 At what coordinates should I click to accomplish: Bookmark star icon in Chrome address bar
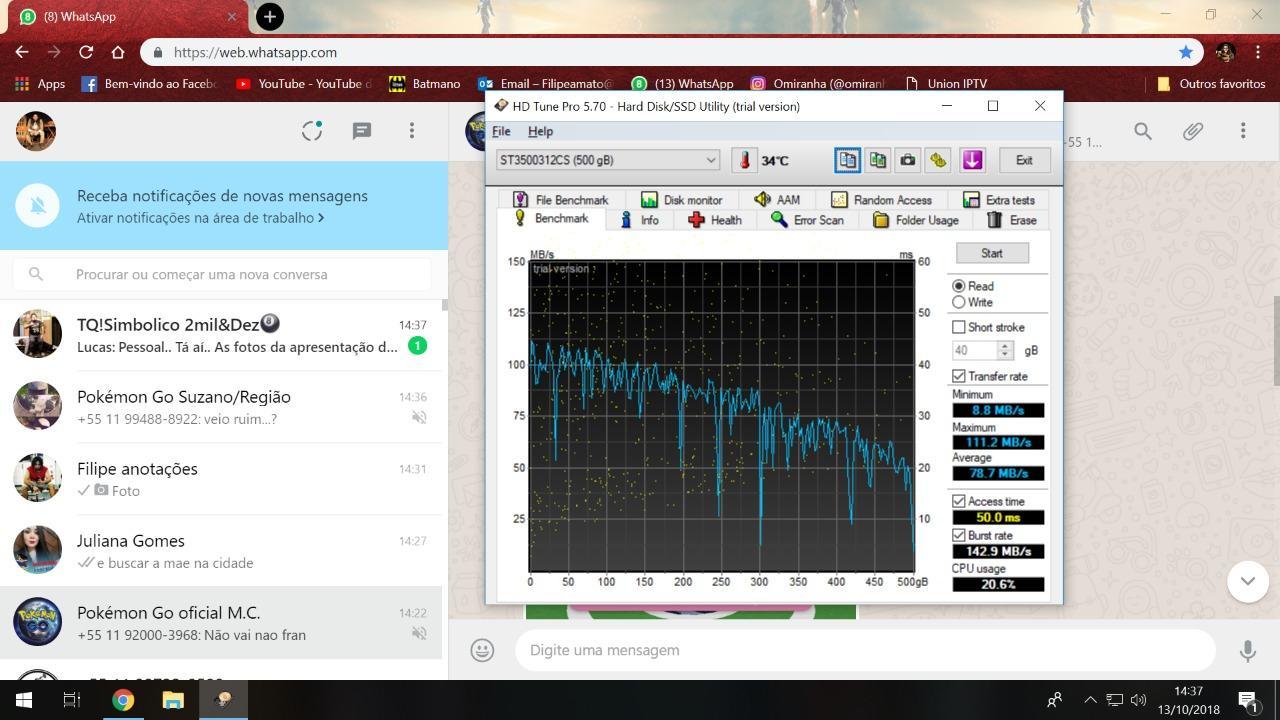(1186, 52)
